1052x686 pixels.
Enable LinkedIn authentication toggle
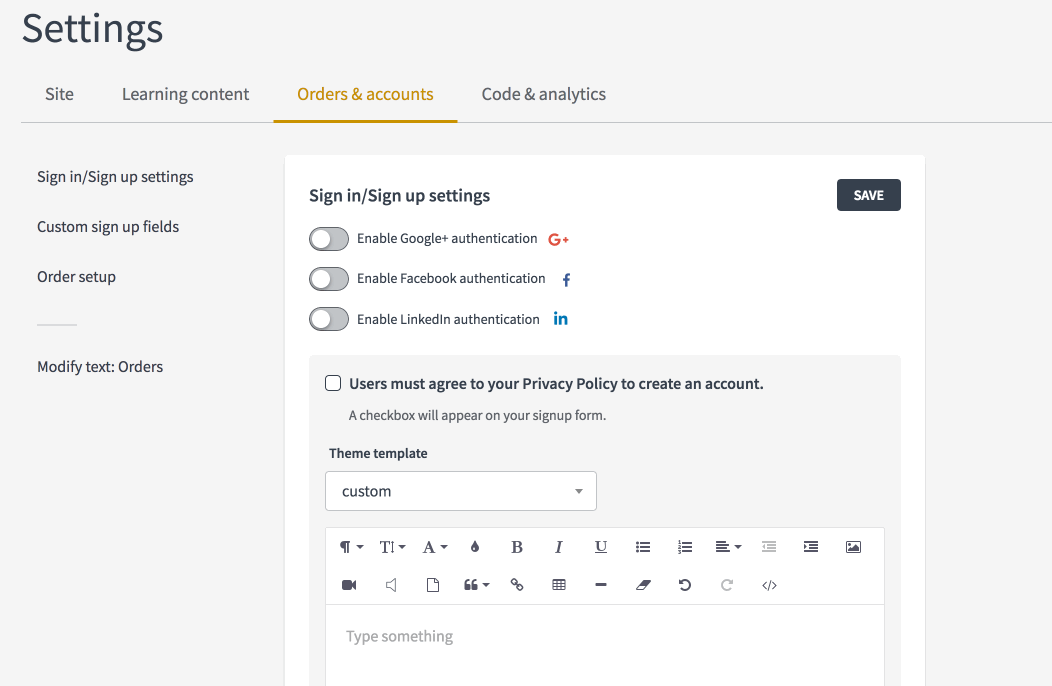pos(329,319)
